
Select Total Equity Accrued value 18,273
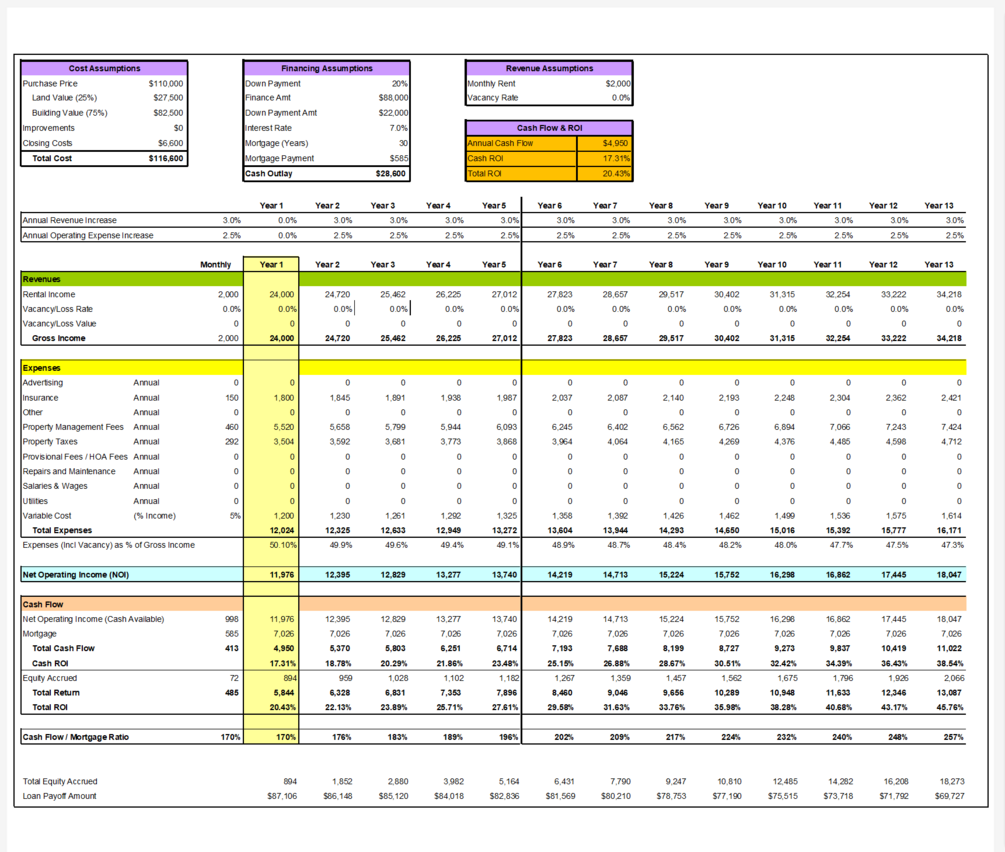(x=952, y=781)
